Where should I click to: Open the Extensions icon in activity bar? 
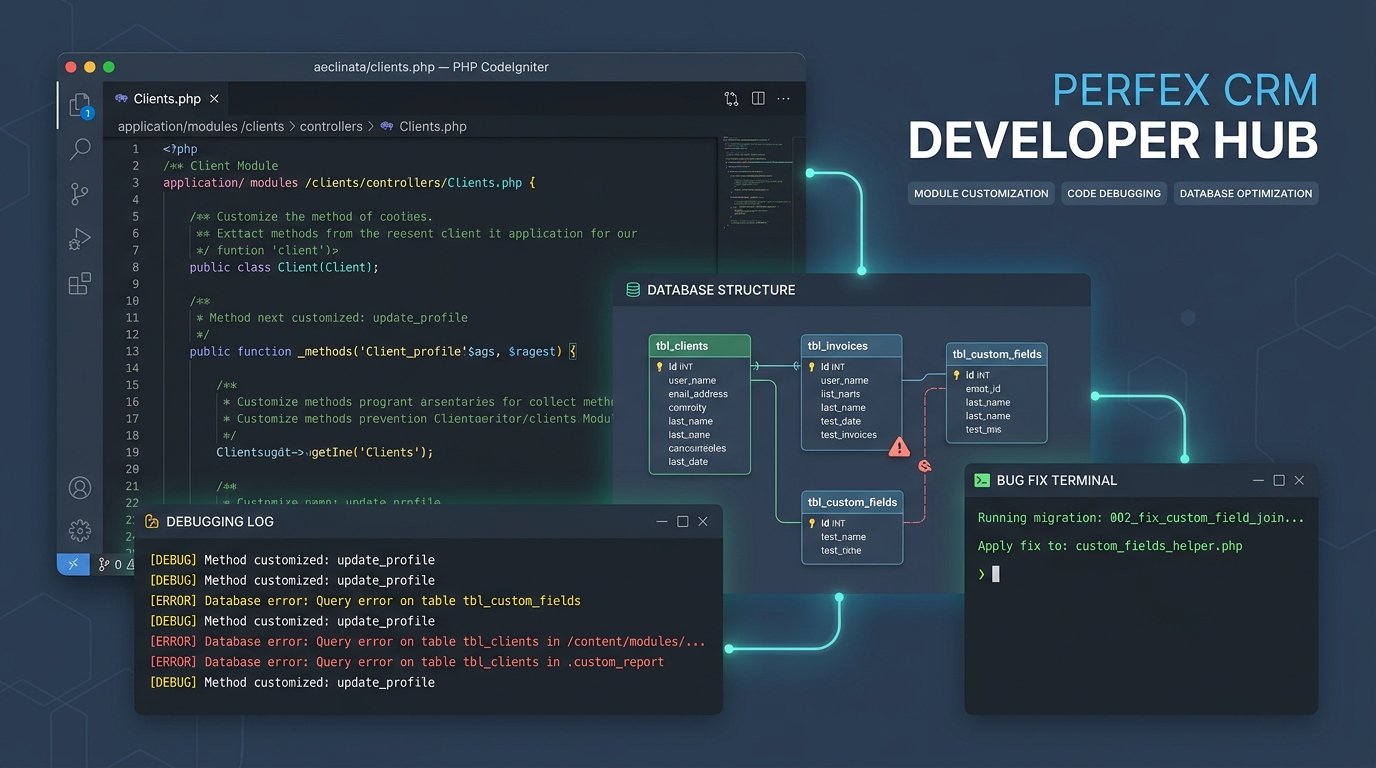click(x=80, y=284)
